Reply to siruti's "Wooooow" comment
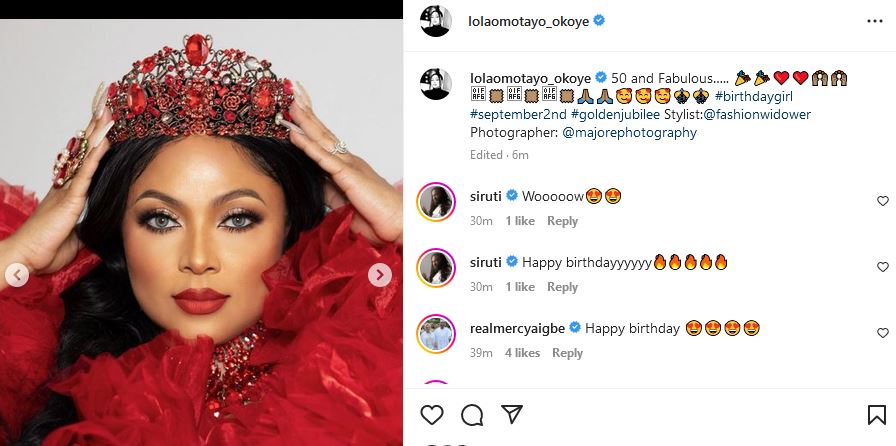The height and width of the screenshot is (446, 896). coord(562,221)
